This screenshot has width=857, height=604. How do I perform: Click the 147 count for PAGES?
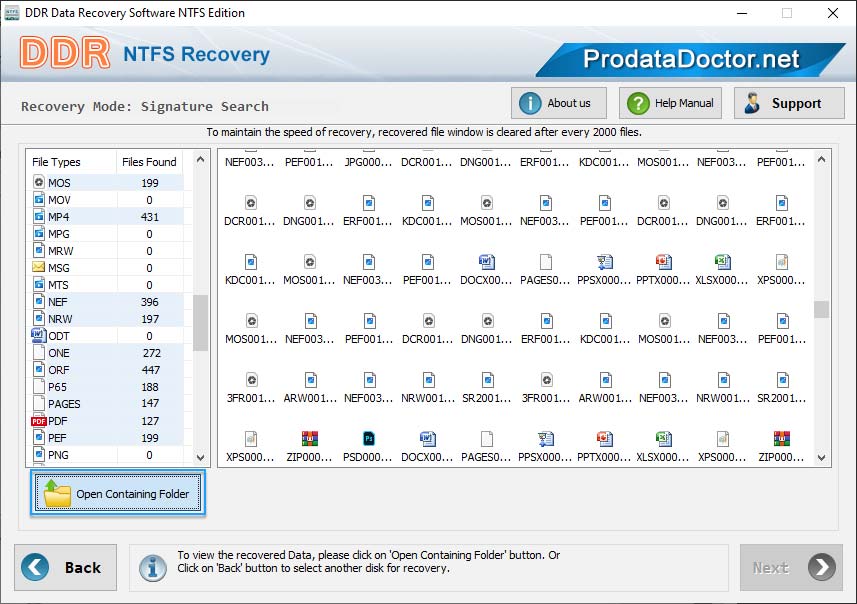[150, 404]
